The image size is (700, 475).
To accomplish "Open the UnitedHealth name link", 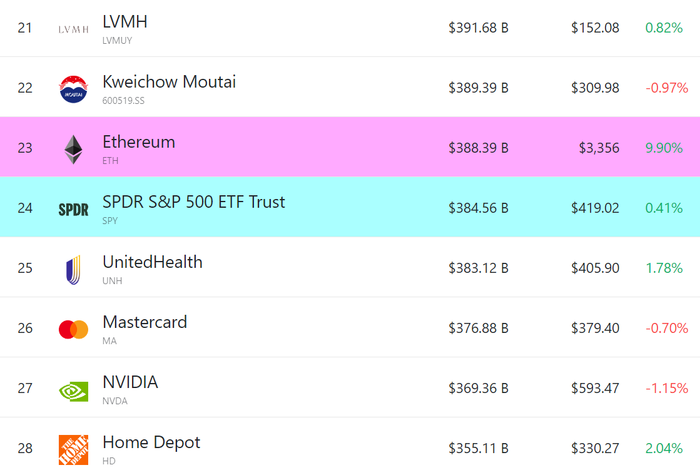I will click(153, 262).
